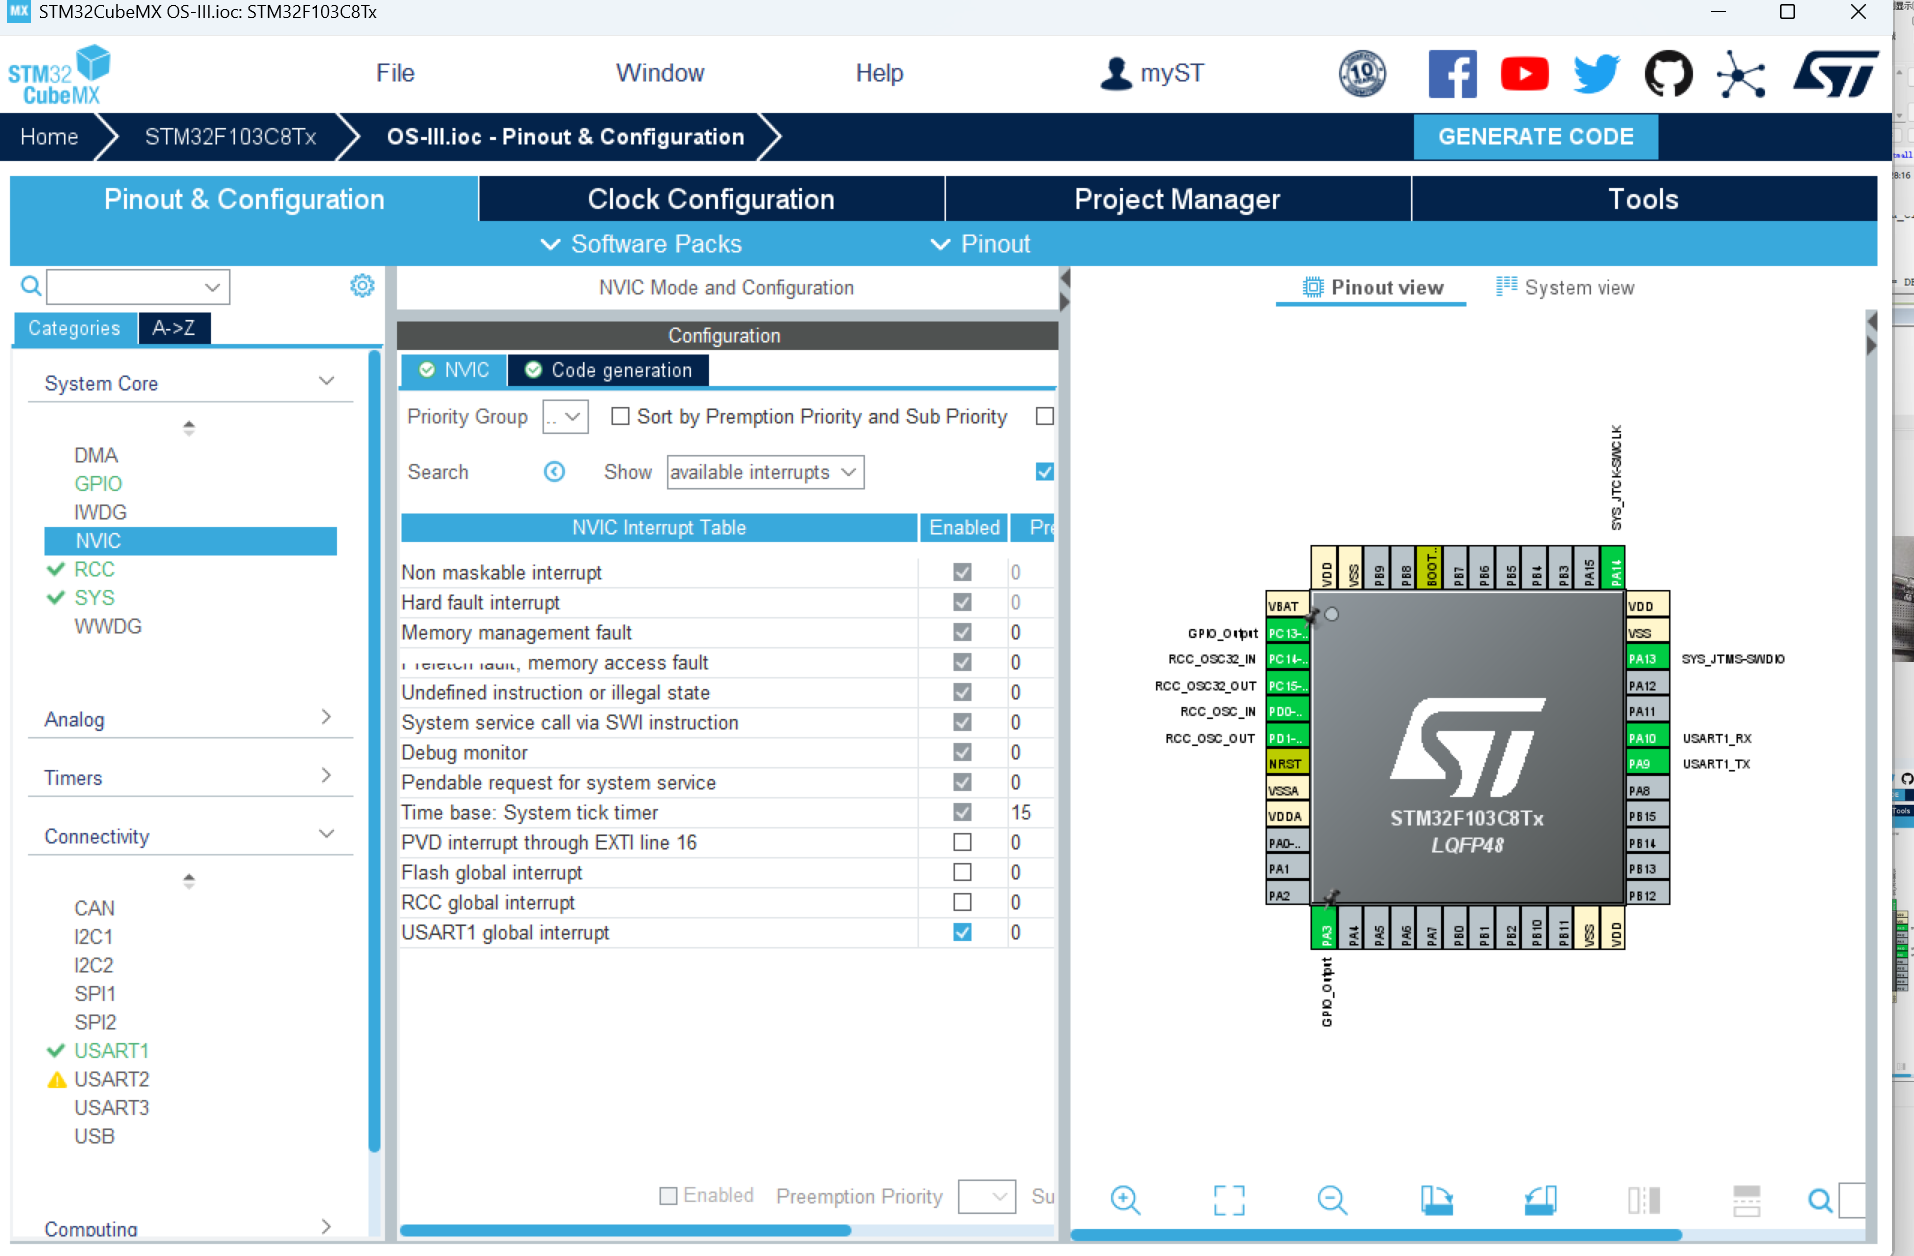This screenshot has height=1256, width=1914.
Task: Fit the pinout view to screen
Action: point(1229,1199)
